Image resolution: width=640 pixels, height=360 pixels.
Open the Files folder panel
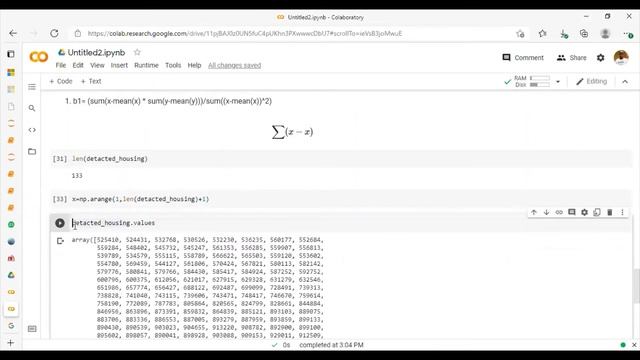pyautogui.click(x=32, y=151)
